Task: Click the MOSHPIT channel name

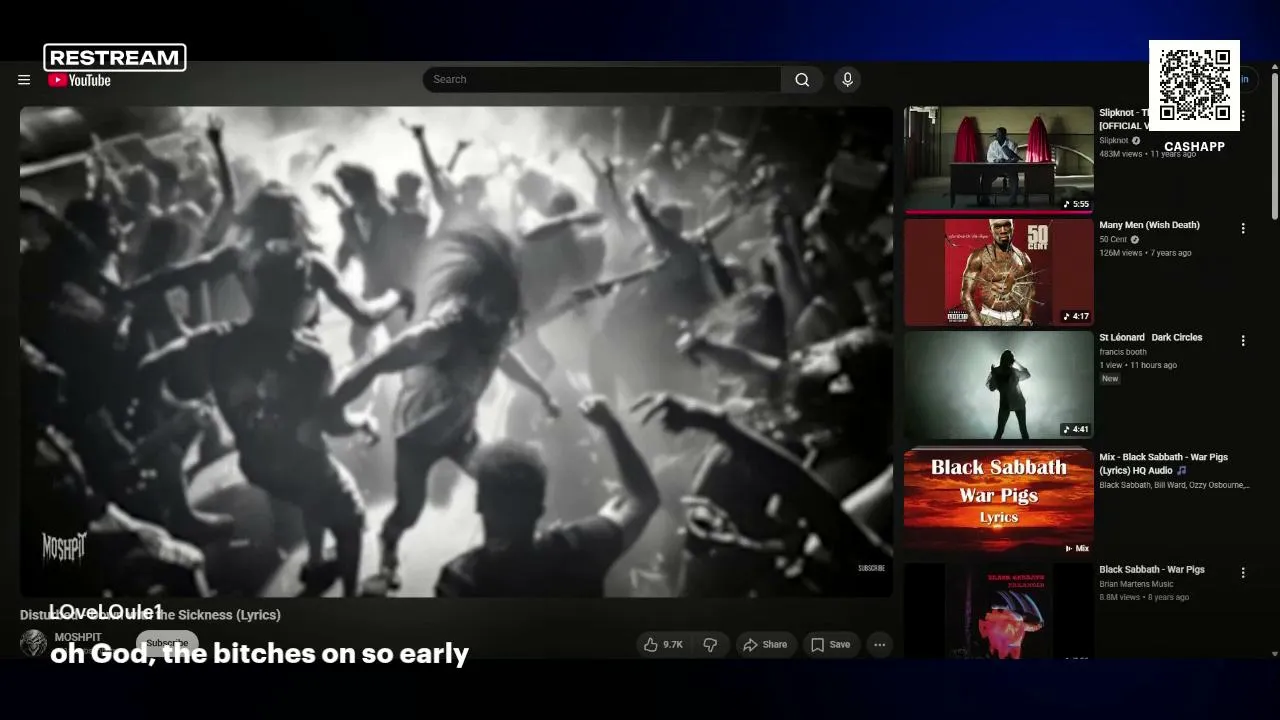Action: pos(78,637)
